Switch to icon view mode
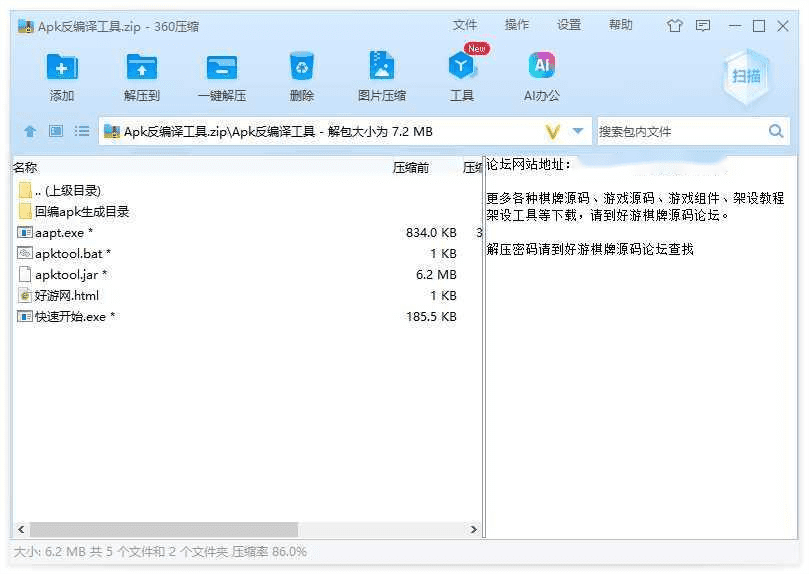The height and width of the screenshot is (574, 809). pyautogui.click(x=56, y=131)
